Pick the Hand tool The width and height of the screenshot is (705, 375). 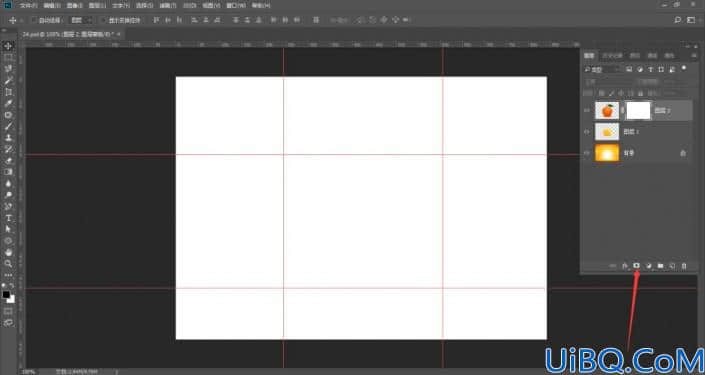(9, 252)
